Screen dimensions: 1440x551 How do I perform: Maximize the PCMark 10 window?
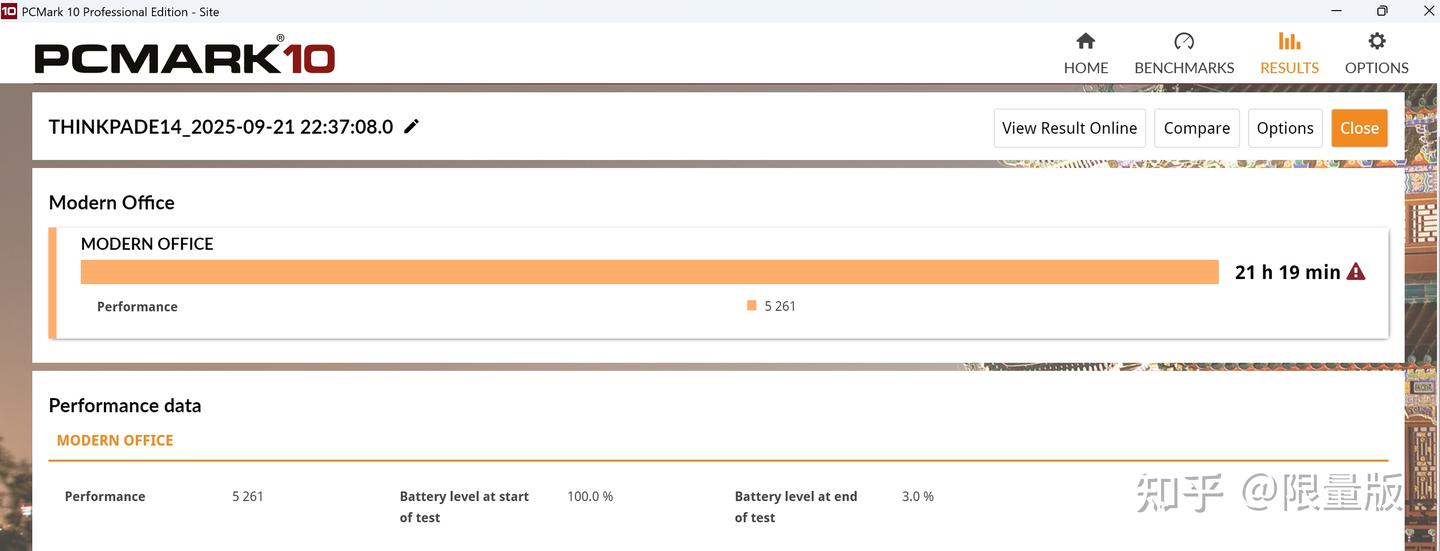tap(1382, 11)
